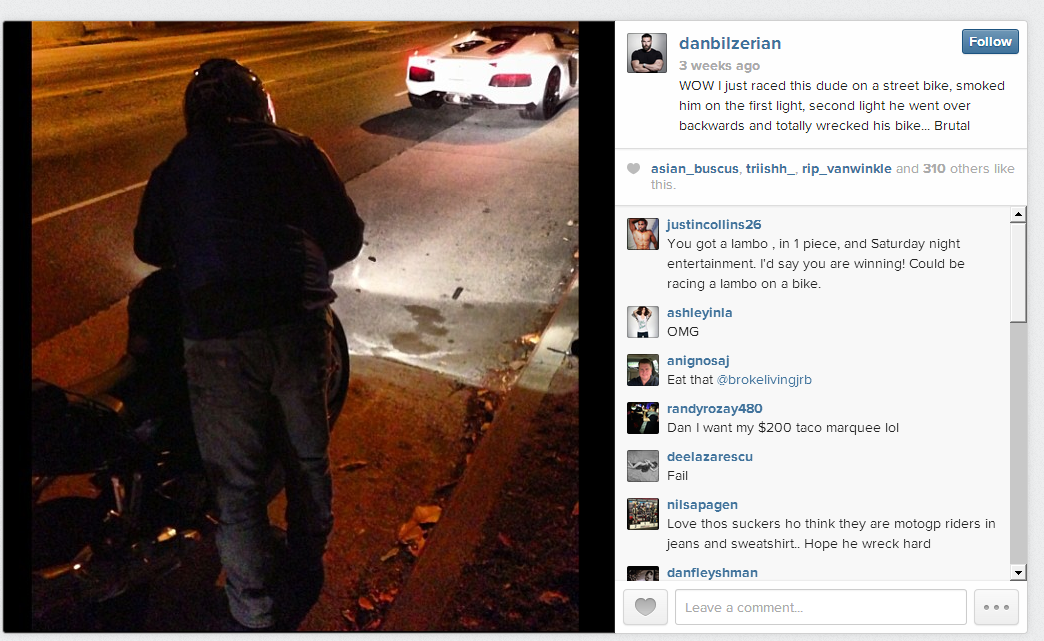Viewport: 1044px width, 641px height.
Task: Click the scrollbar up arrow in comments
Action: click(1017, 214)
